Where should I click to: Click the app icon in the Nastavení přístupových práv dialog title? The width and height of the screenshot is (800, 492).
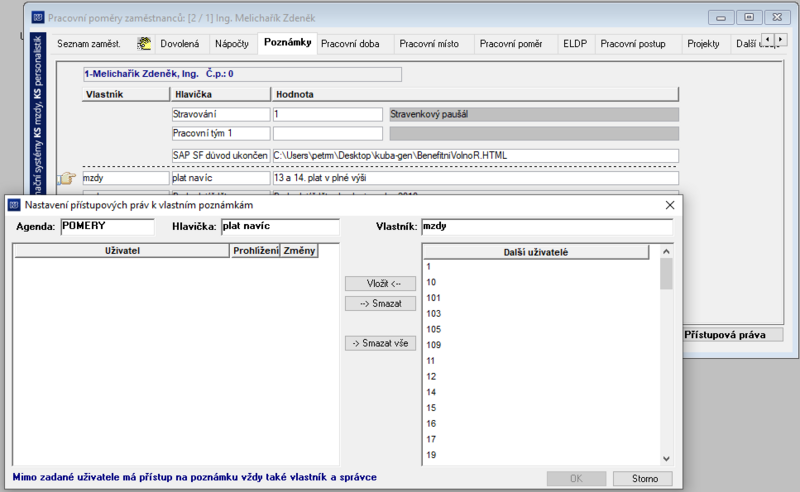pos(14,205)
